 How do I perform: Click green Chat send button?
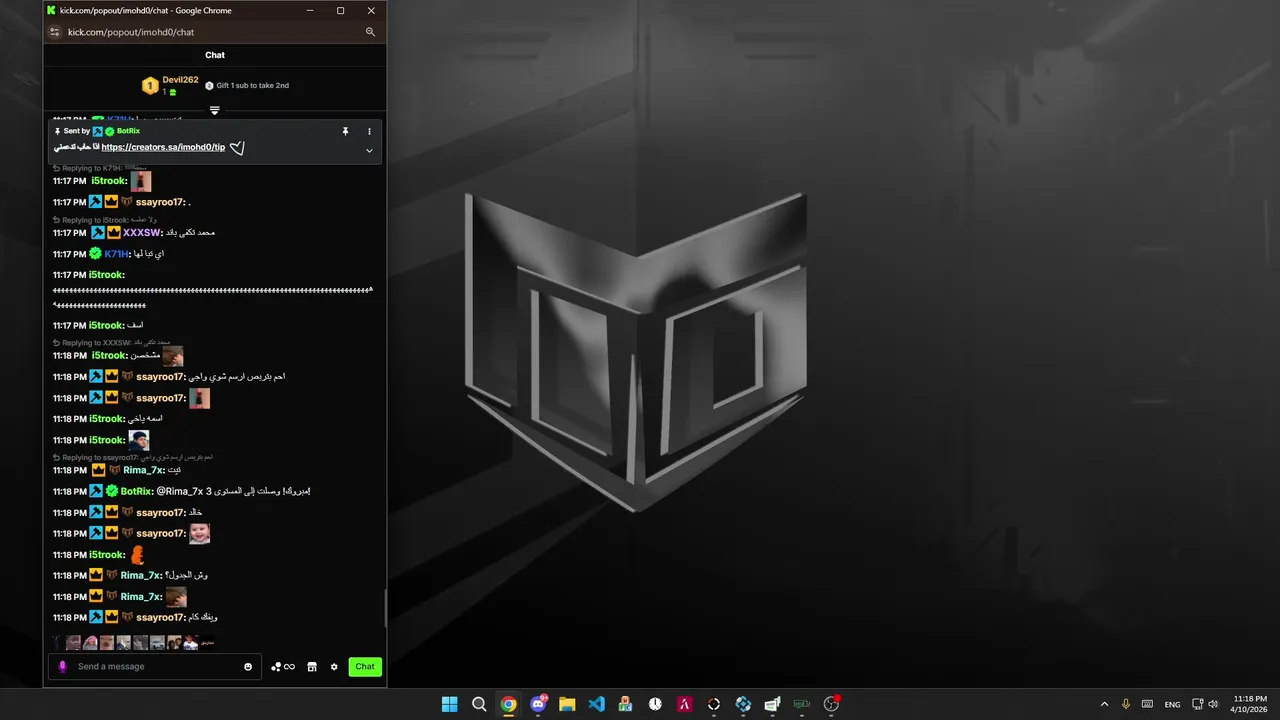365,667
